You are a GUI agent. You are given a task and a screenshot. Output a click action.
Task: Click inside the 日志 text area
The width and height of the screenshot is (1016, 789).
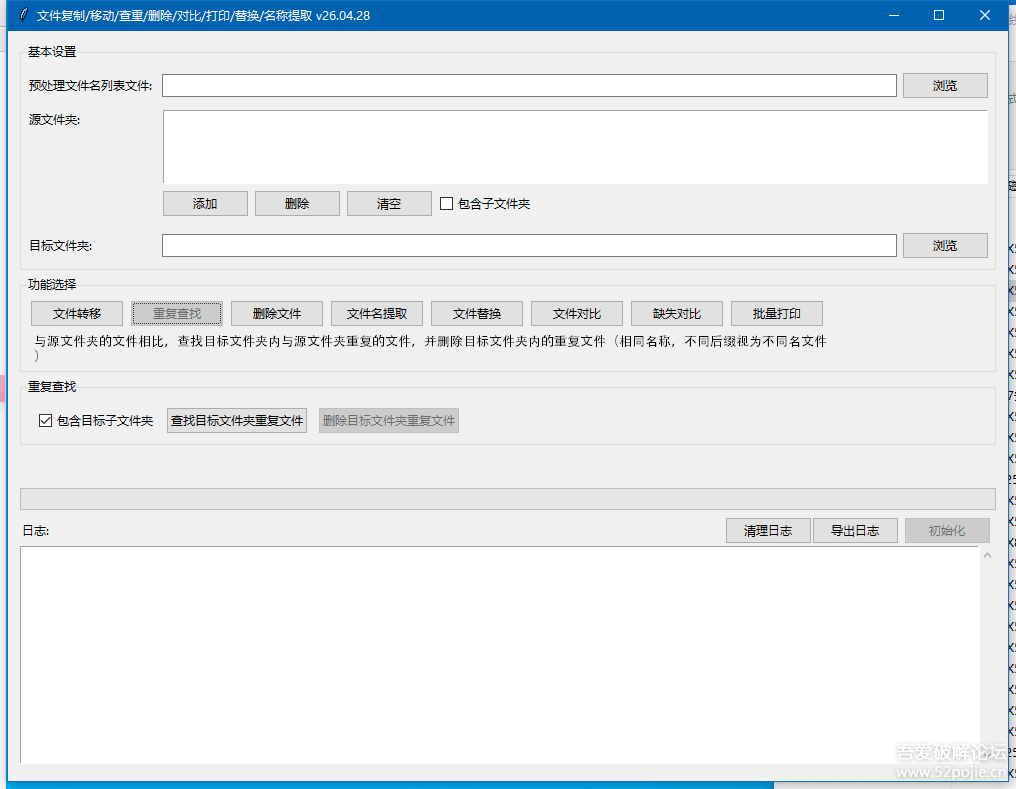coord(499,654)
